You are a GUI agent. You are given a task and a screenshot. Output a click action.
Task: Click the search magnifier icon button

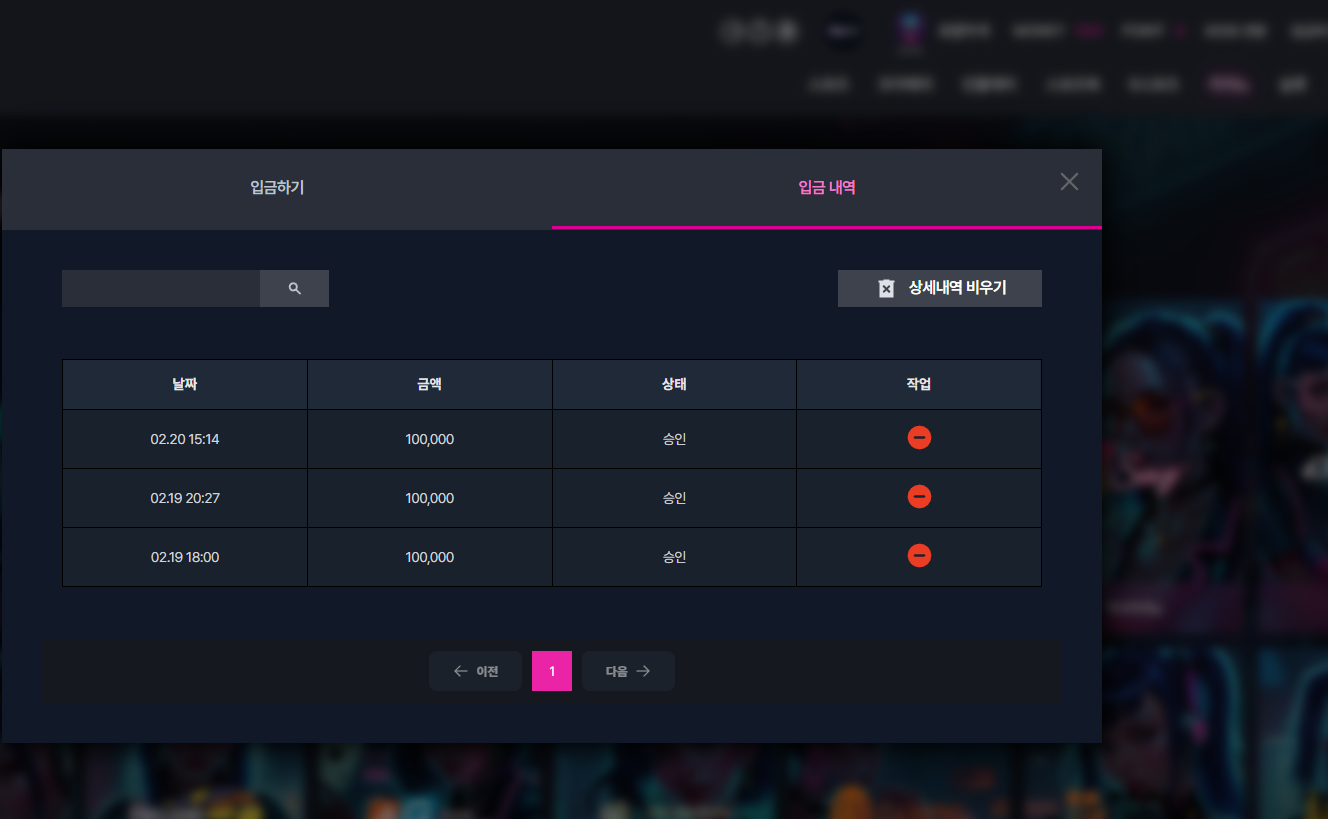tap(294, 288)
